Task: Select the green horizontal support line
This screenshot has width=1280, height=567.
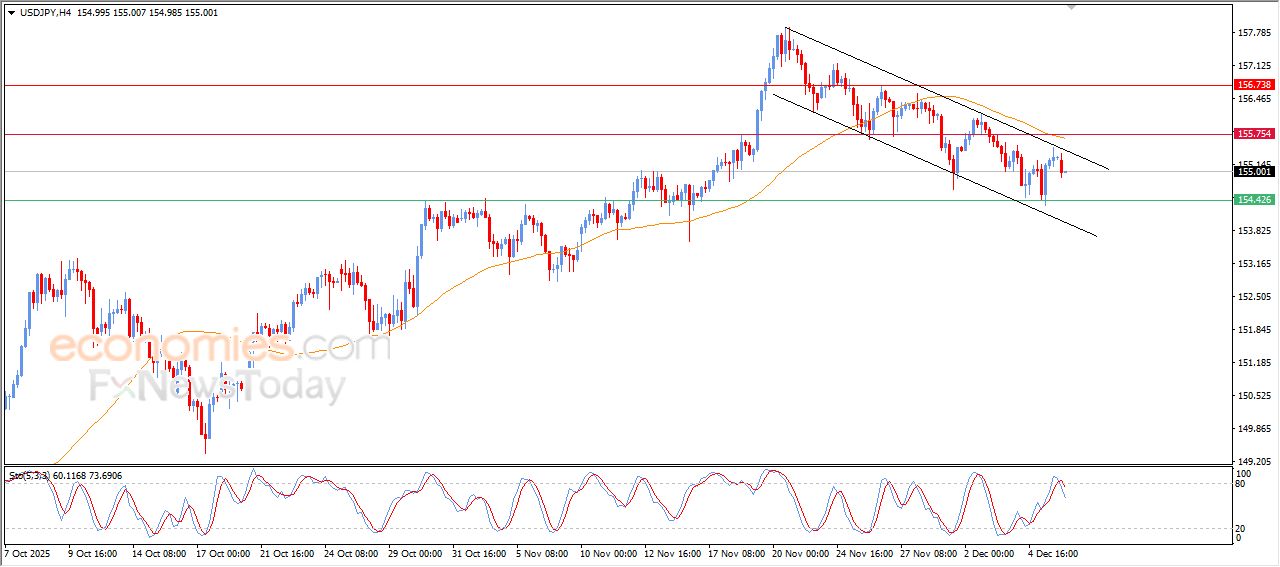Action: pos(300,201)
